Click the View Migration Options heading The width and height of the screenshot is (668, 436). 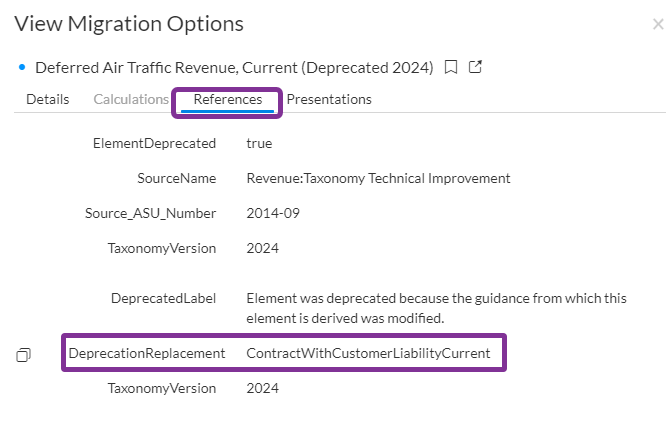[x=129, y=24]
